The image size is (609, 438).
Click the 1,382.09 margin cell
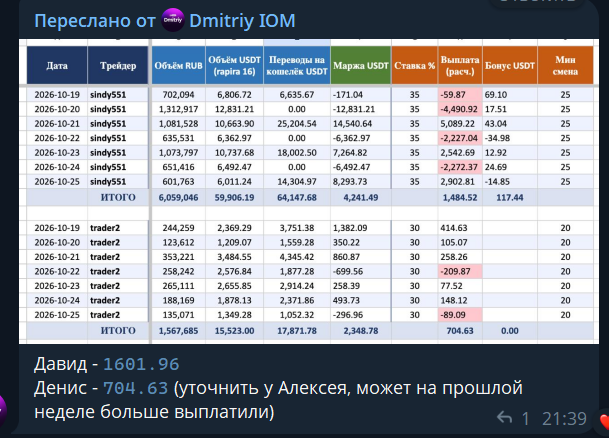[x=361, y=228]
